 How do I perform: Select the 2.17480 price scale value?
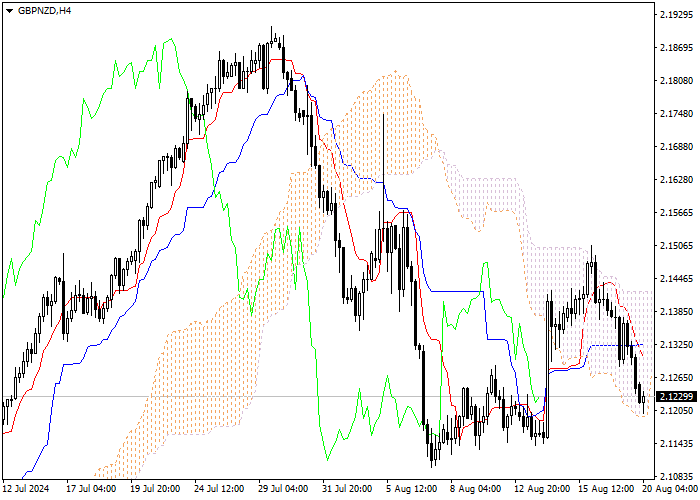pyautogui.click(x=676, y=114)
